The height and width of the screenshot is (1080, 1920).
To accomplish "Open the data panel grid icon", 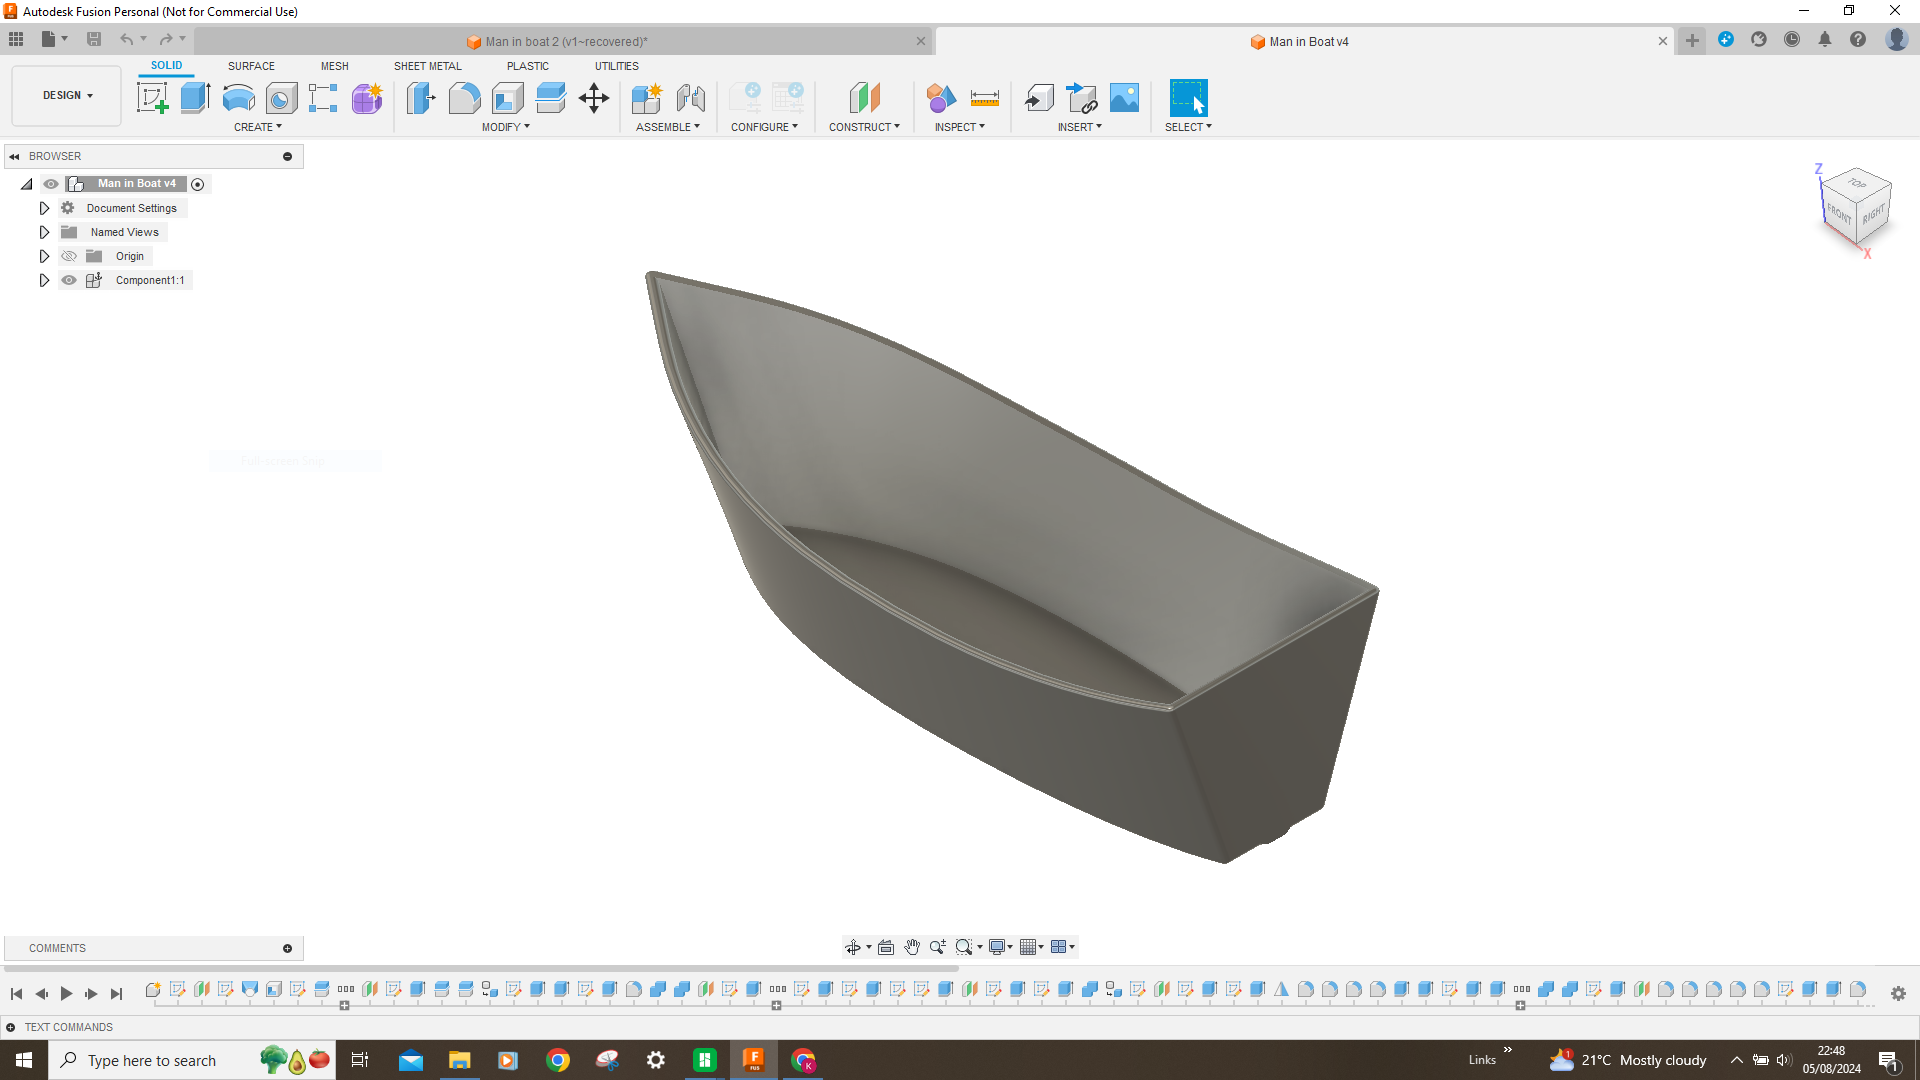I will pyautogui.click(x=16, y=39).
